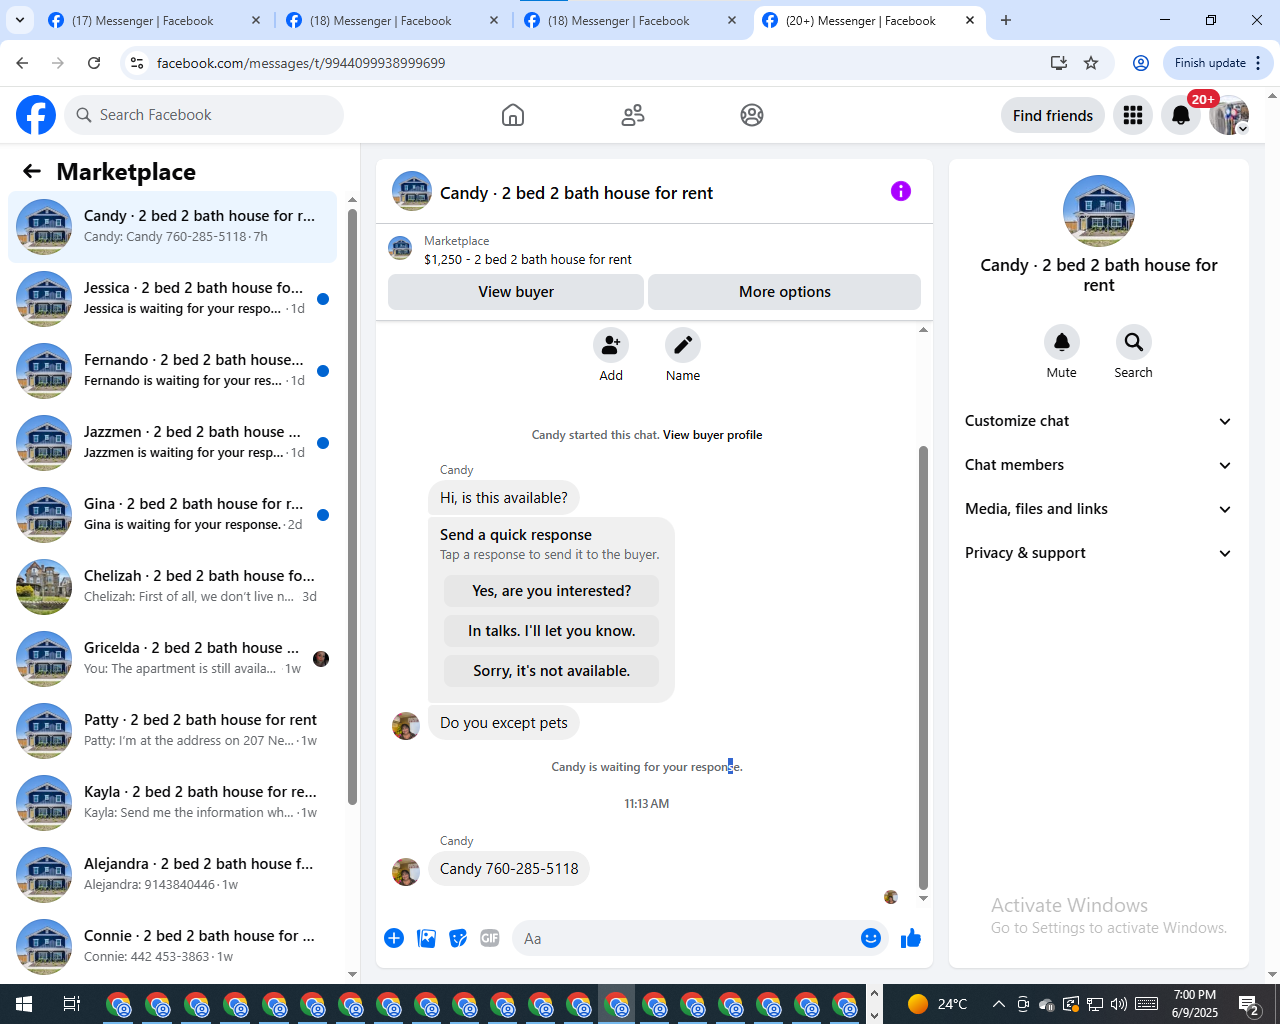Open the Menu grid icon

point(1133,115)
